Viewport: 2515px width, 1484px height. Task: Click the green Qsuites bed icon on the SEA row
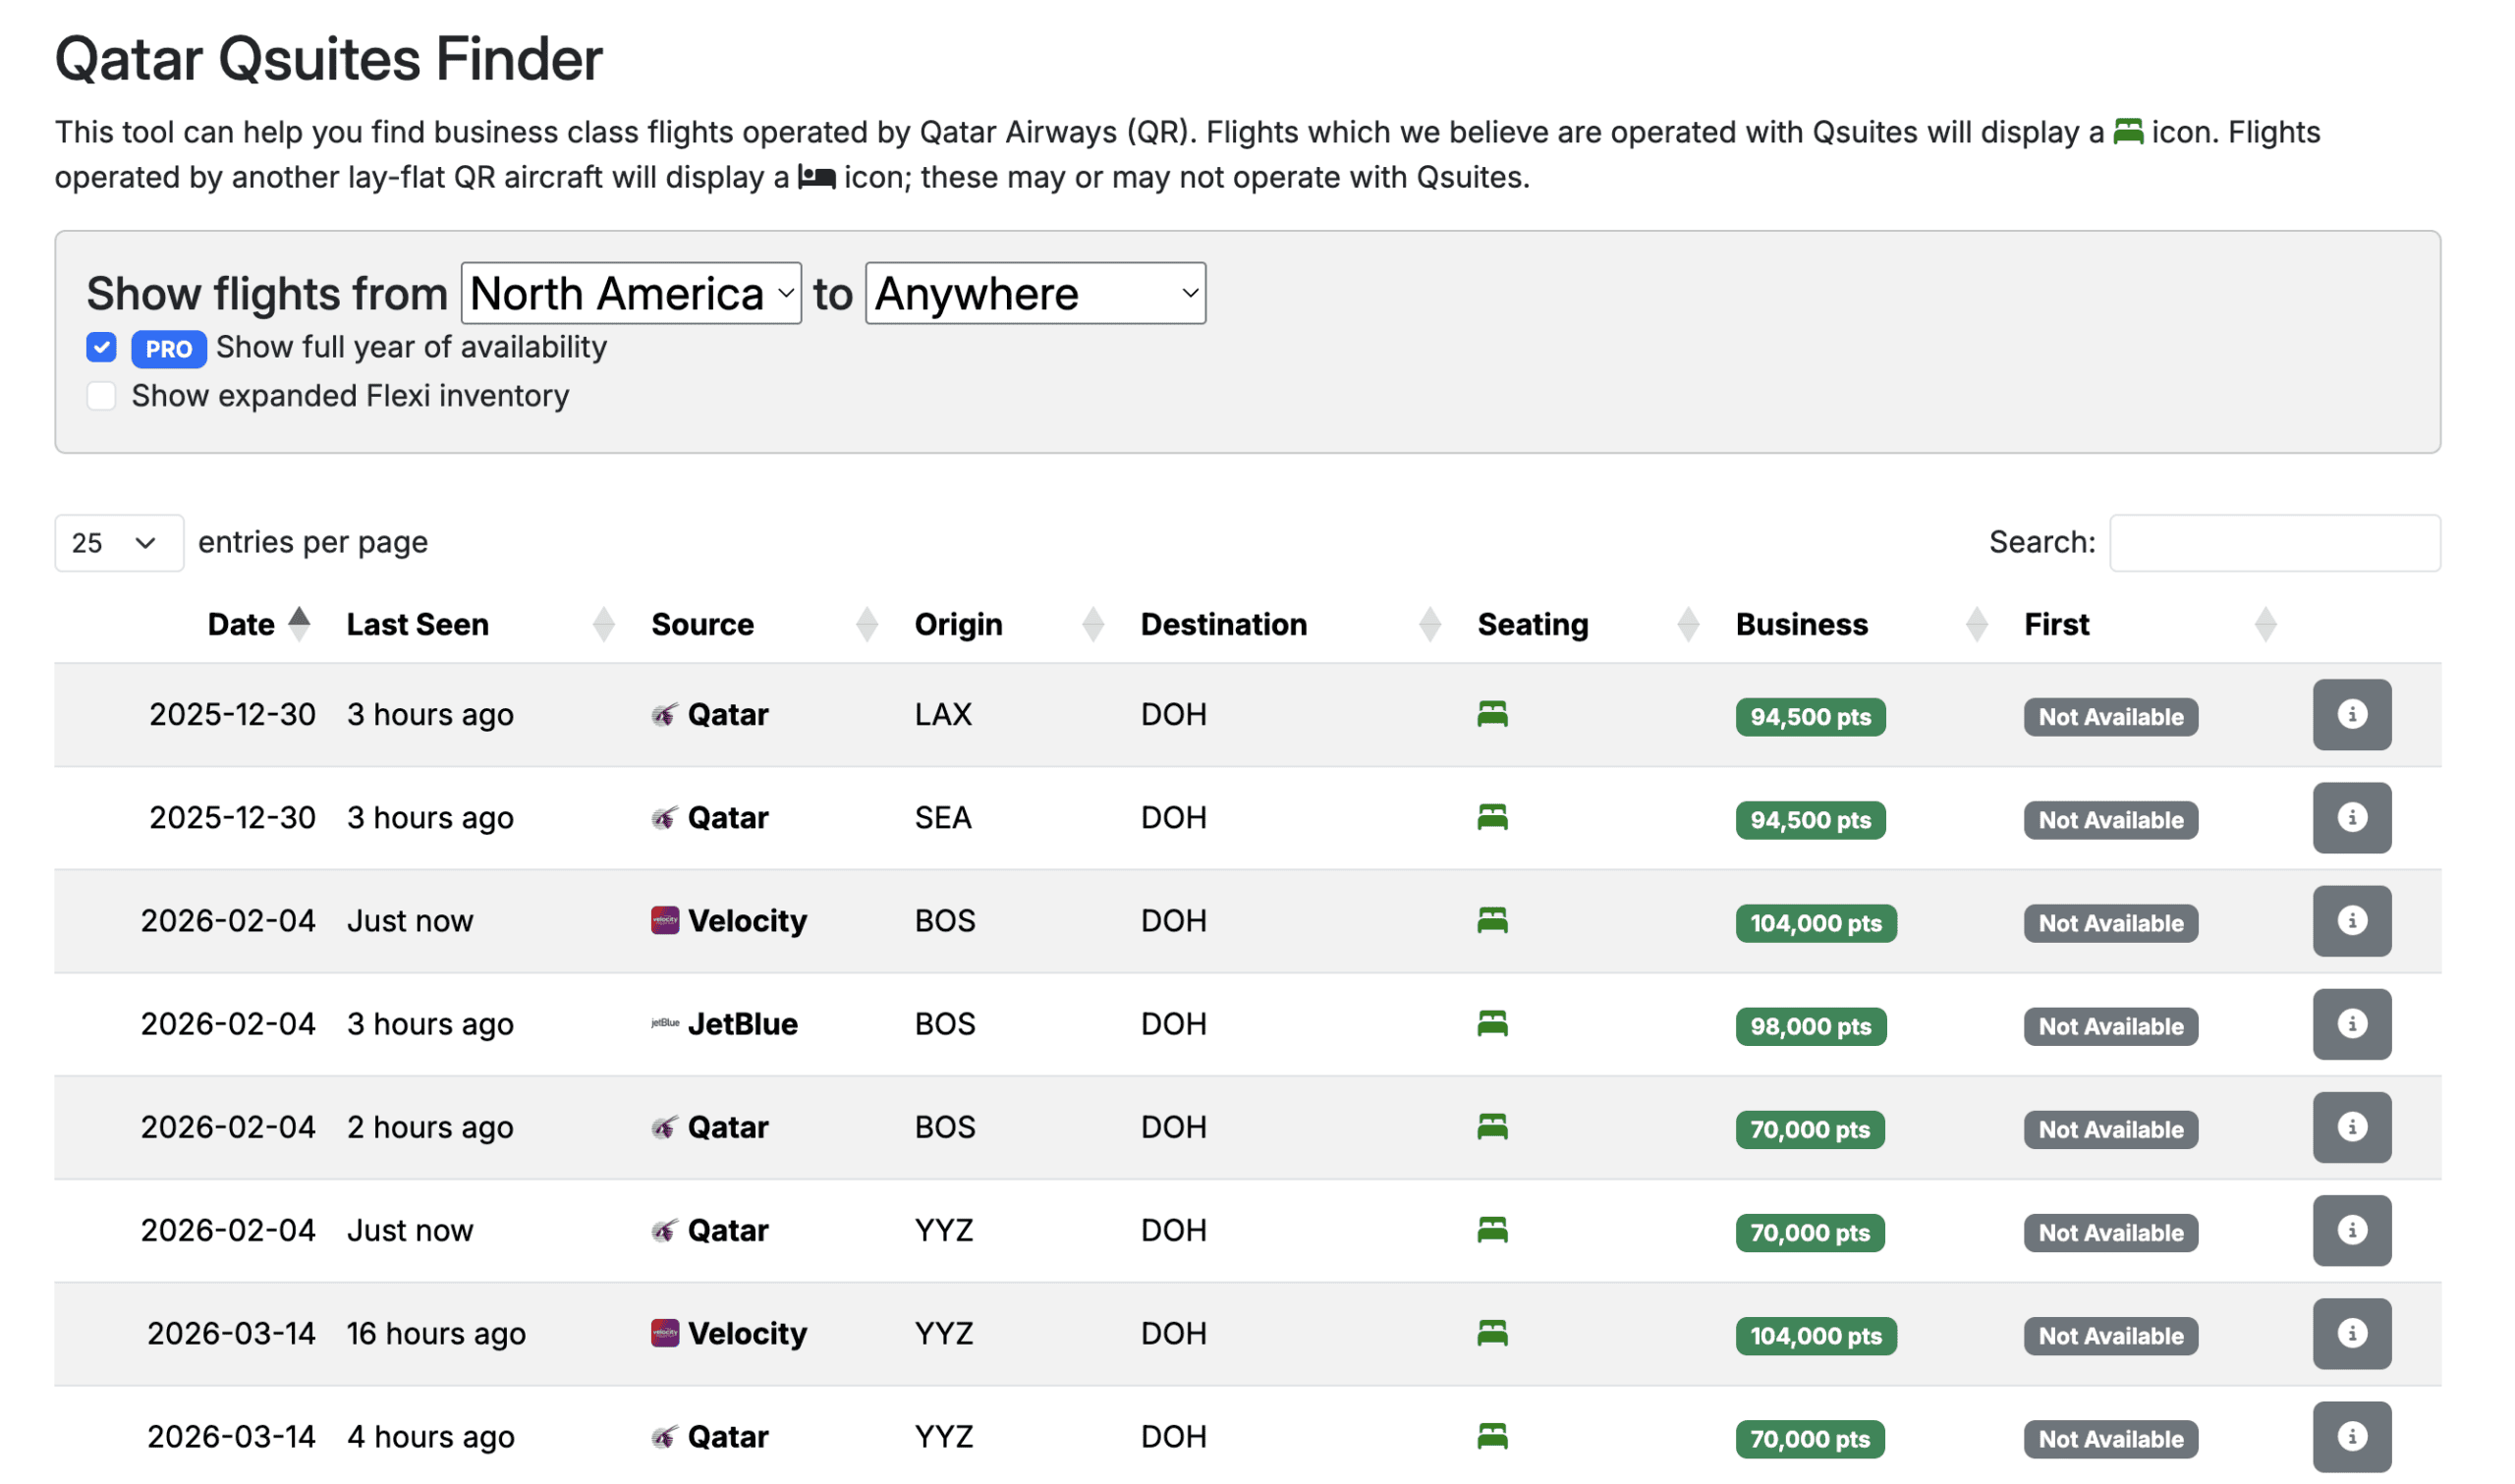pyautogui.click(x=1492, y=817)
